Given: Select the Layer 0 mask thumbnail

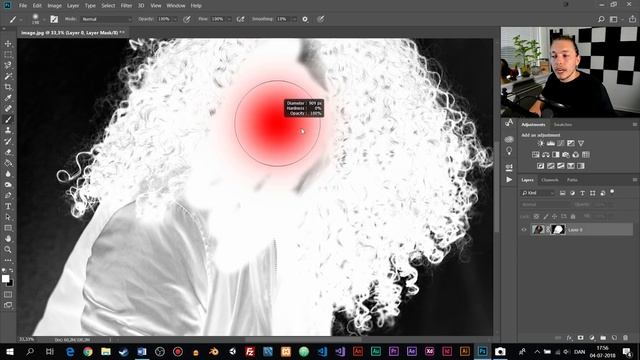Looking at the screenshot, I should (558, 230).
